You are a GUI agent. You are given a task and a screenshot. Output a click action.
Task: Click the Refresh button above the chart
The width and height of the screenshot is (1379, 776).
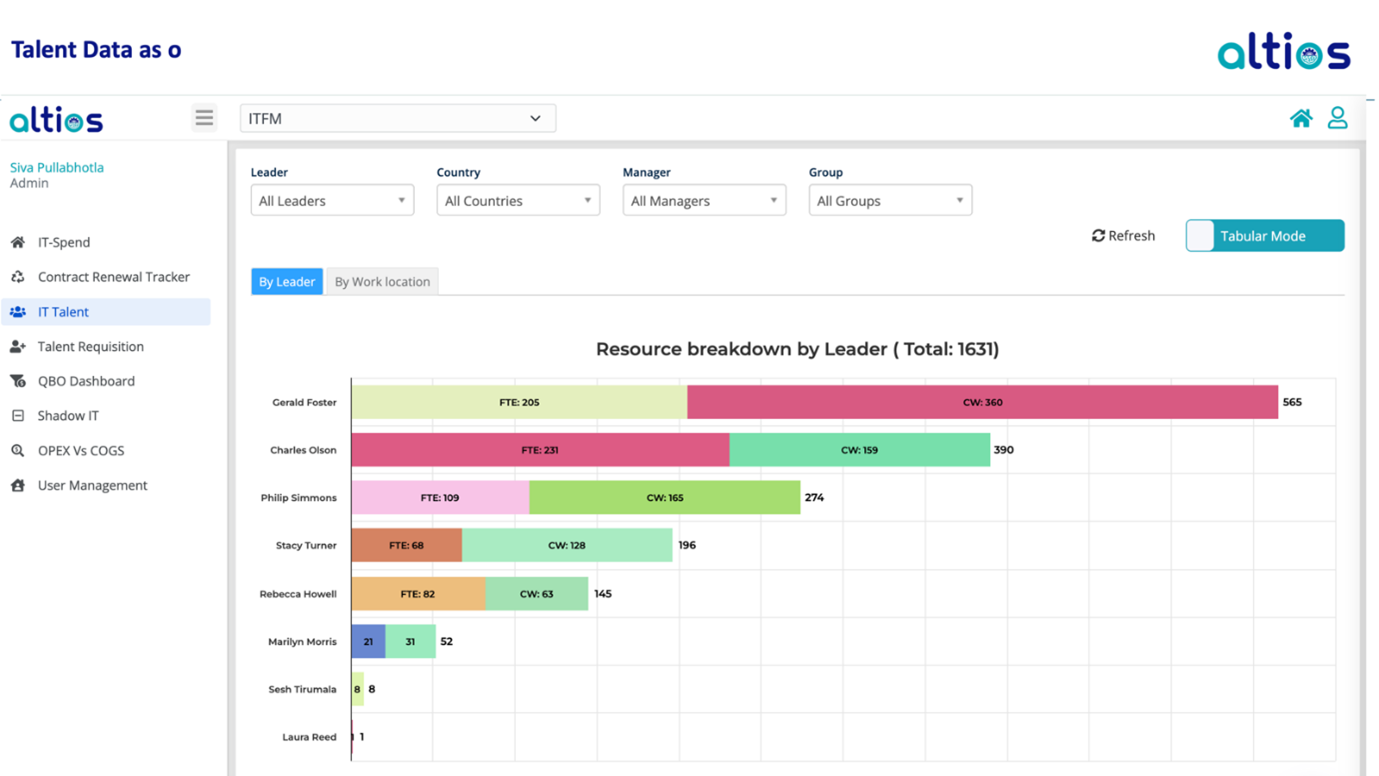click(1122, 235)
